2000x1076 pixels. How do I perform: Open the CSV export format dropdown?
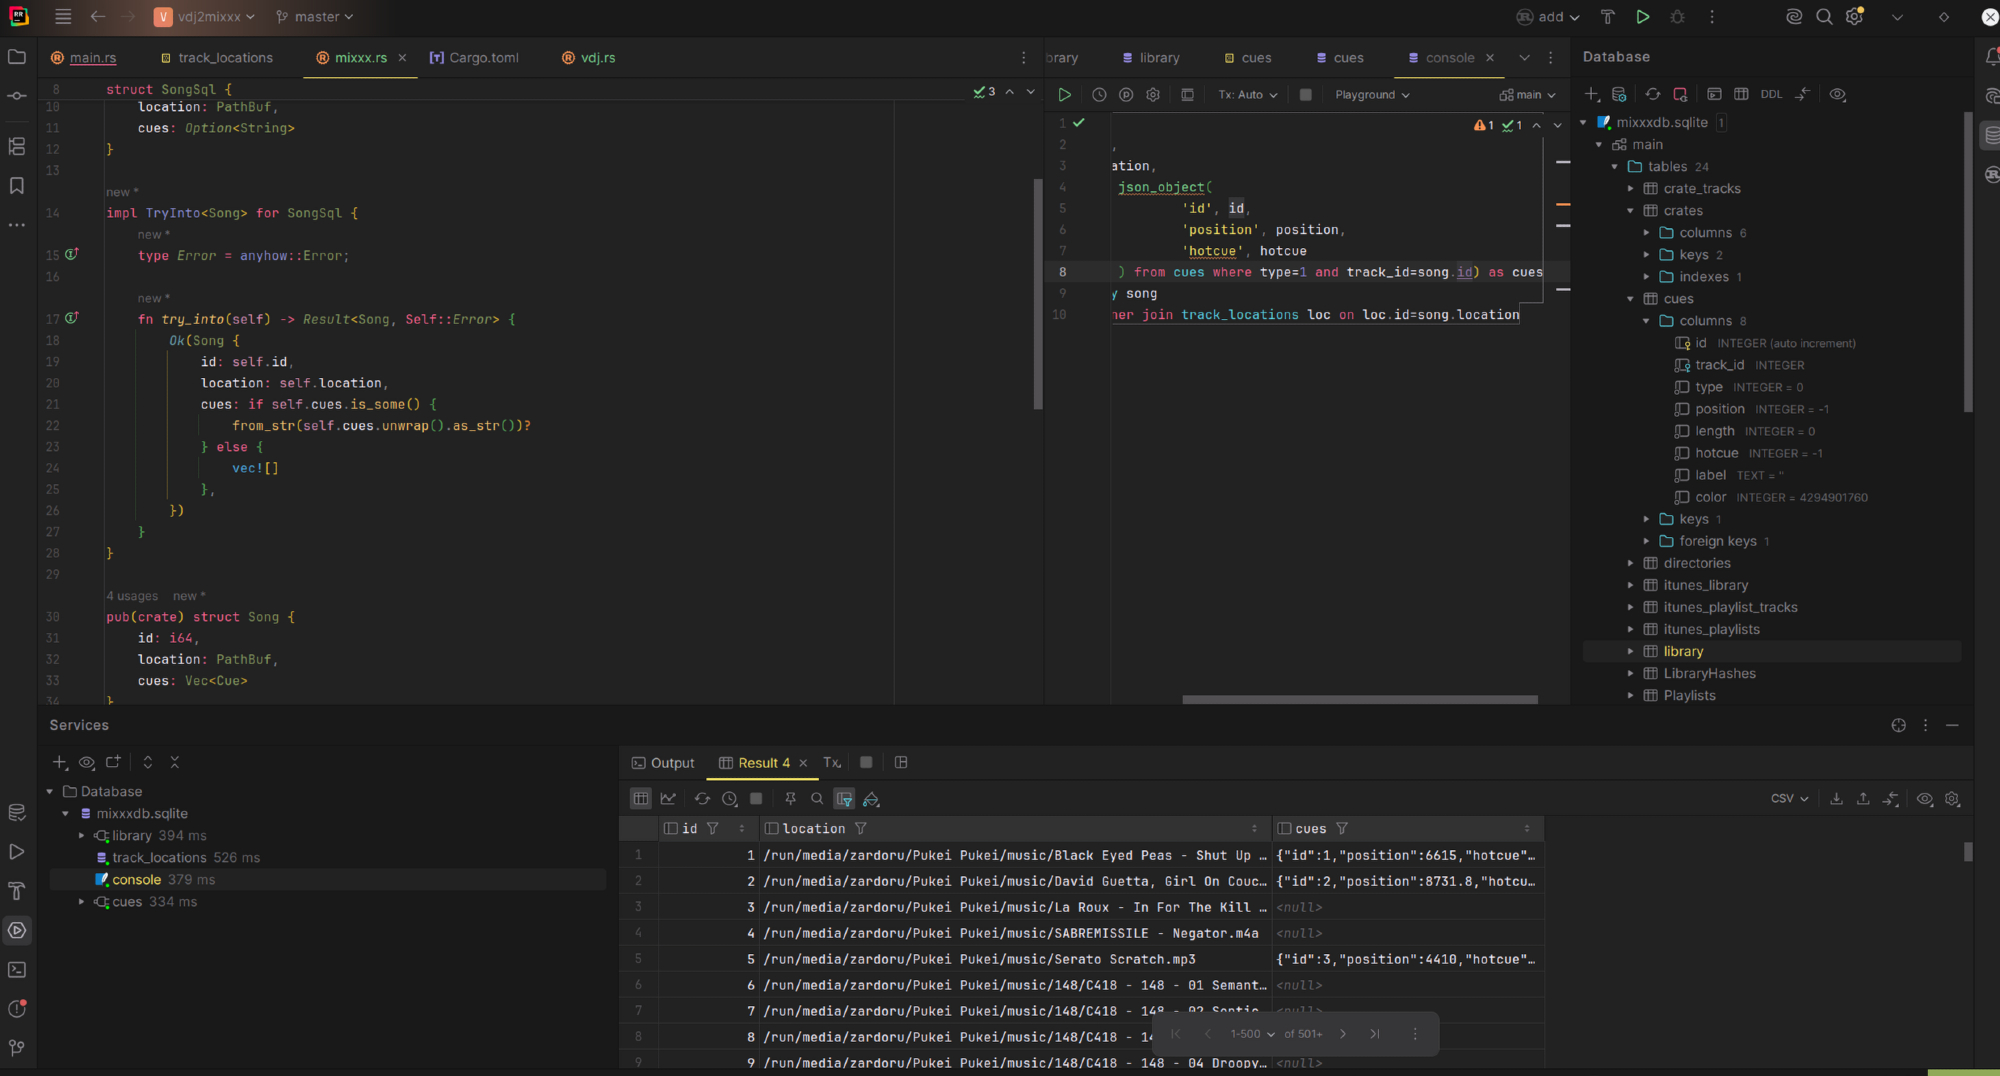(1789, 799)
